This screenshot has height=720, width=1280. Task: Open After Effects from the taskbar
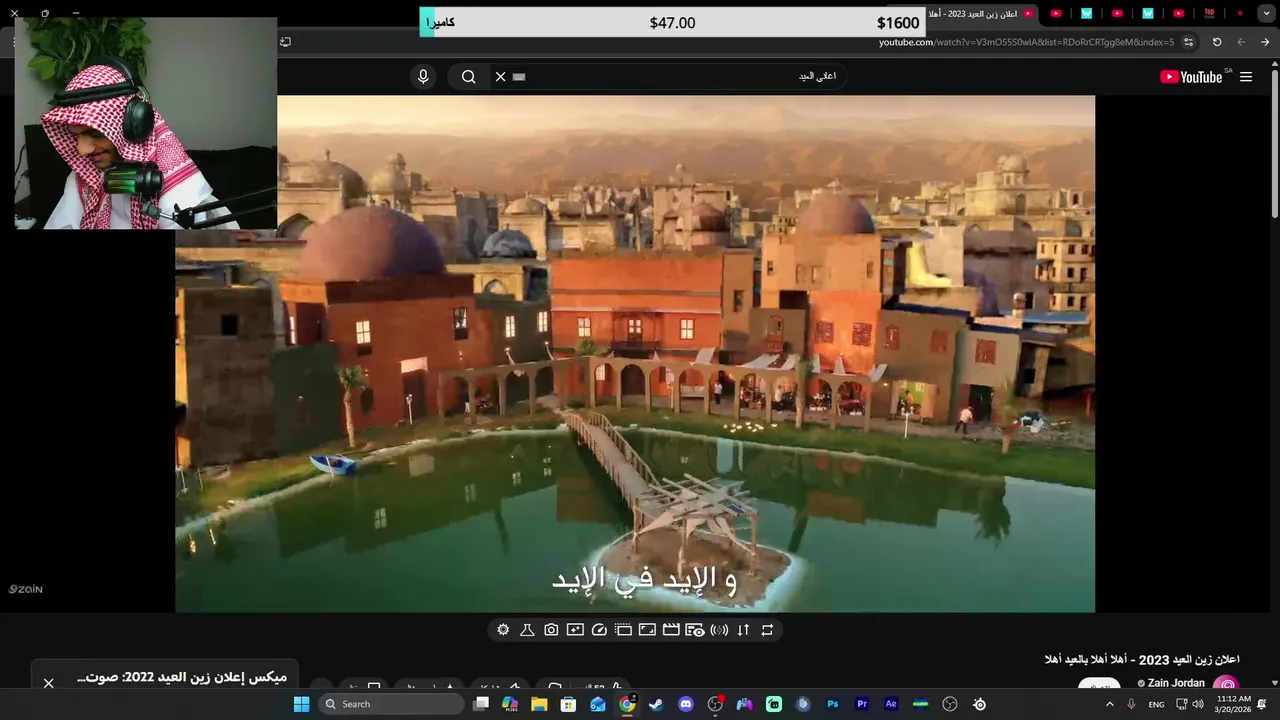[891, 704]
